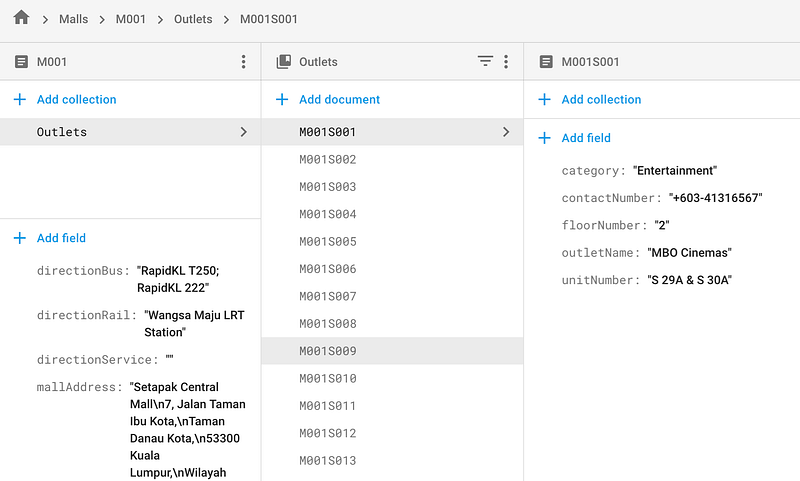Navigate to Malls in breadcrumb
Viewport: 800px width, 481px height.
(74, 19)
